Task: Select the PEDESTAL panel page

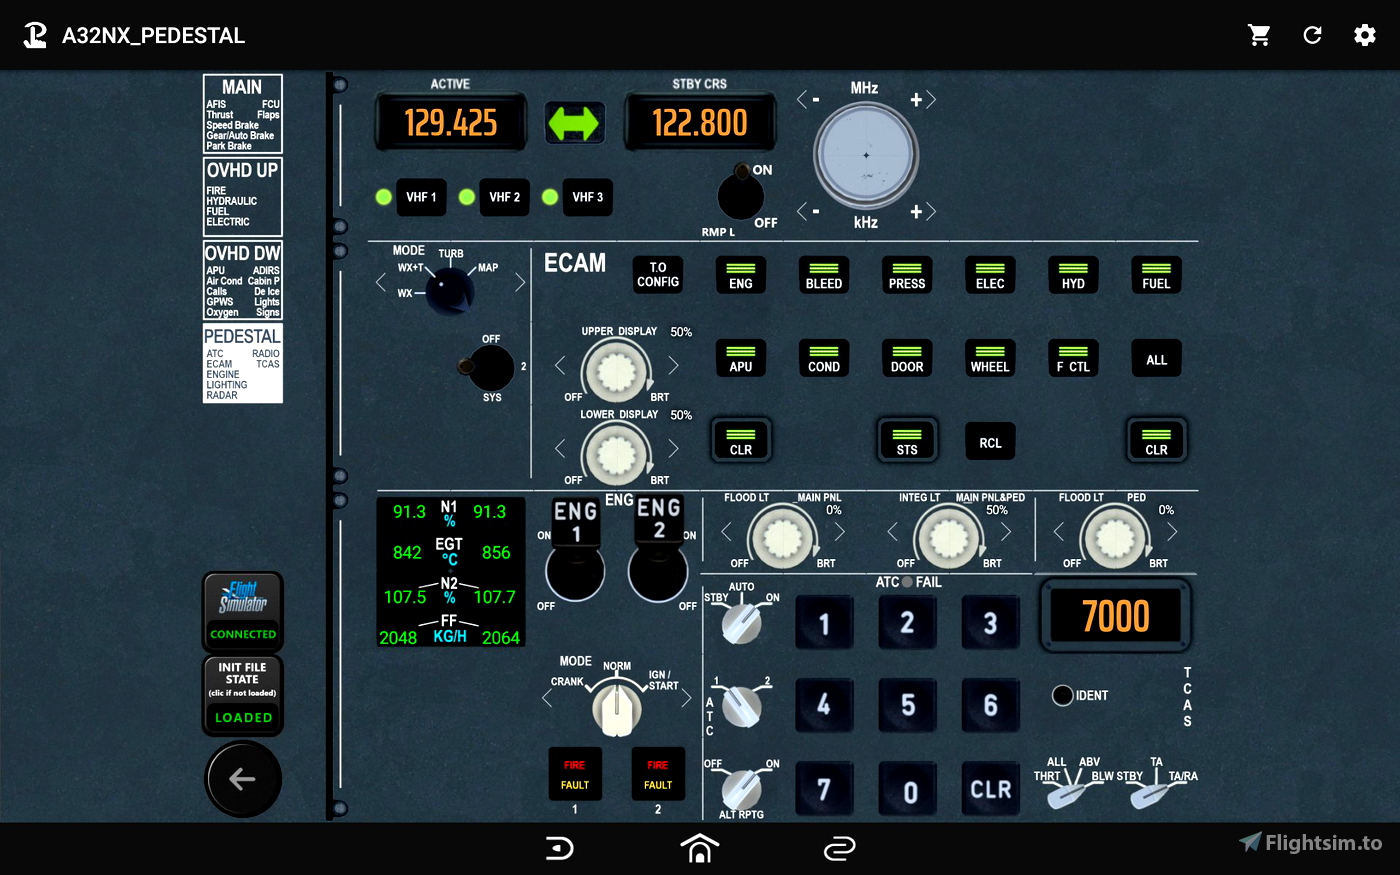Action: [243, 363]
